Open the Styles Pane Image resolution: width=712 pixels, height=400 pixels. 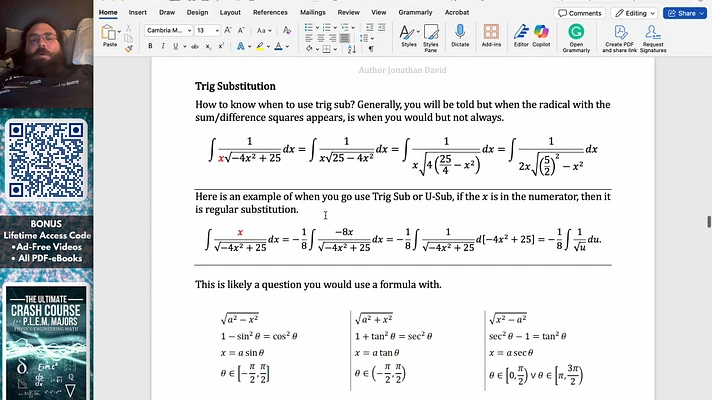coord(430,38)
